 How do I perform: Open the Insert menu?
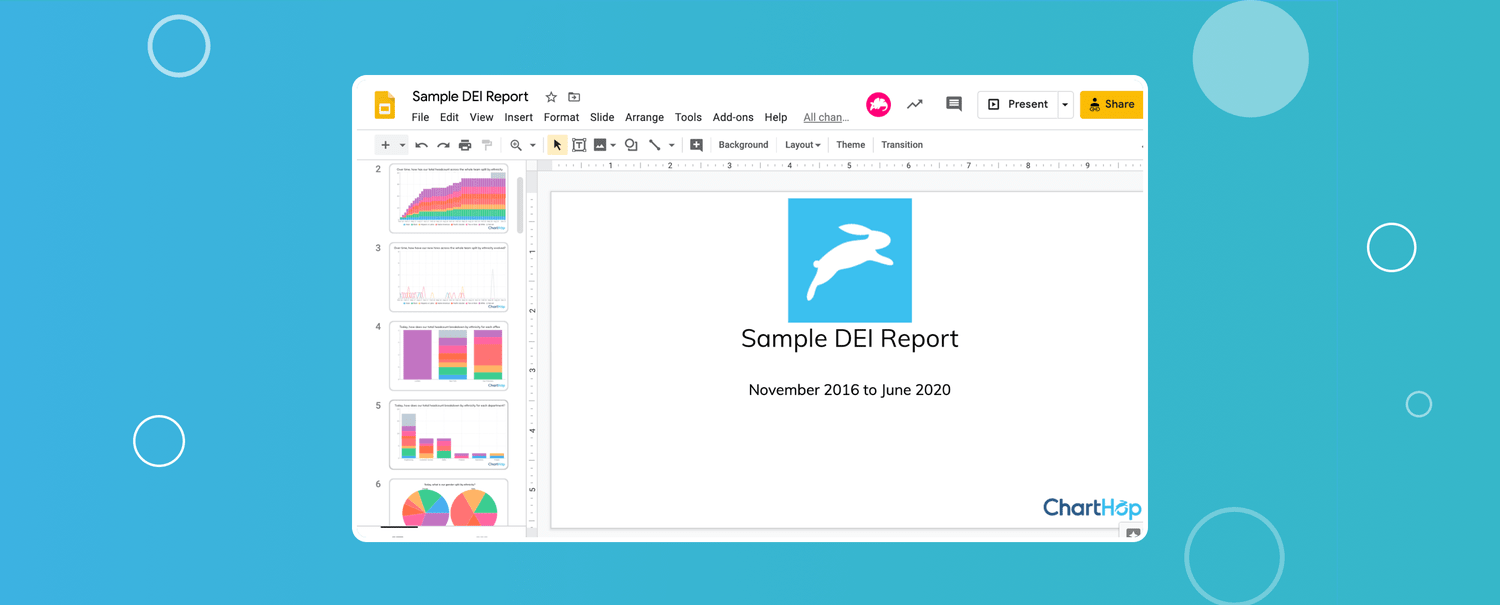(x=518, y=117)
